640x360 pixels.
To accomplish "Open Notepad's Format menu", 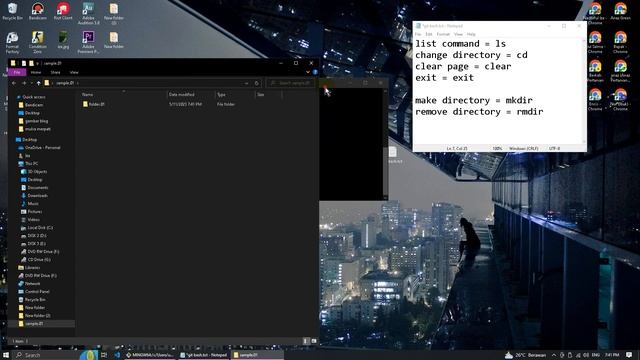I will click(443, 34).
